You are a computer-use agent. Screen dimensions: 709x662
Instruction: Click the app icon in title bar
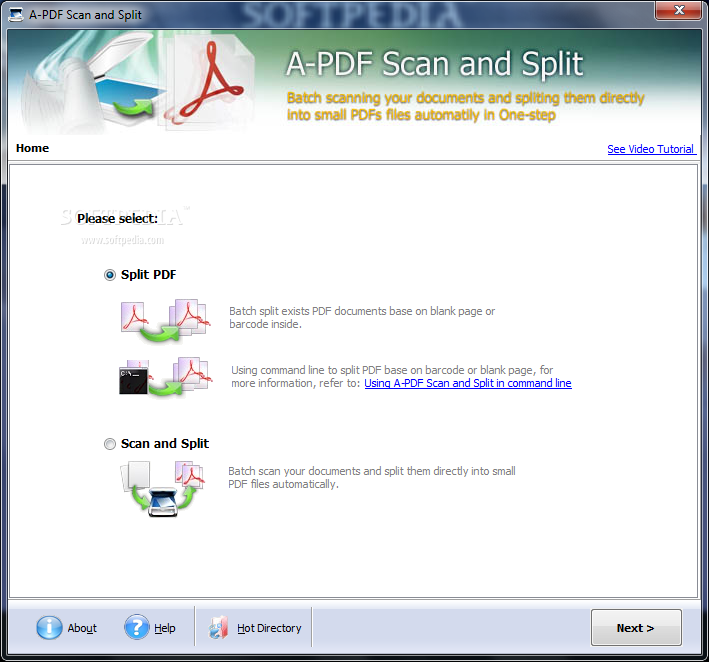coord(16,14)
